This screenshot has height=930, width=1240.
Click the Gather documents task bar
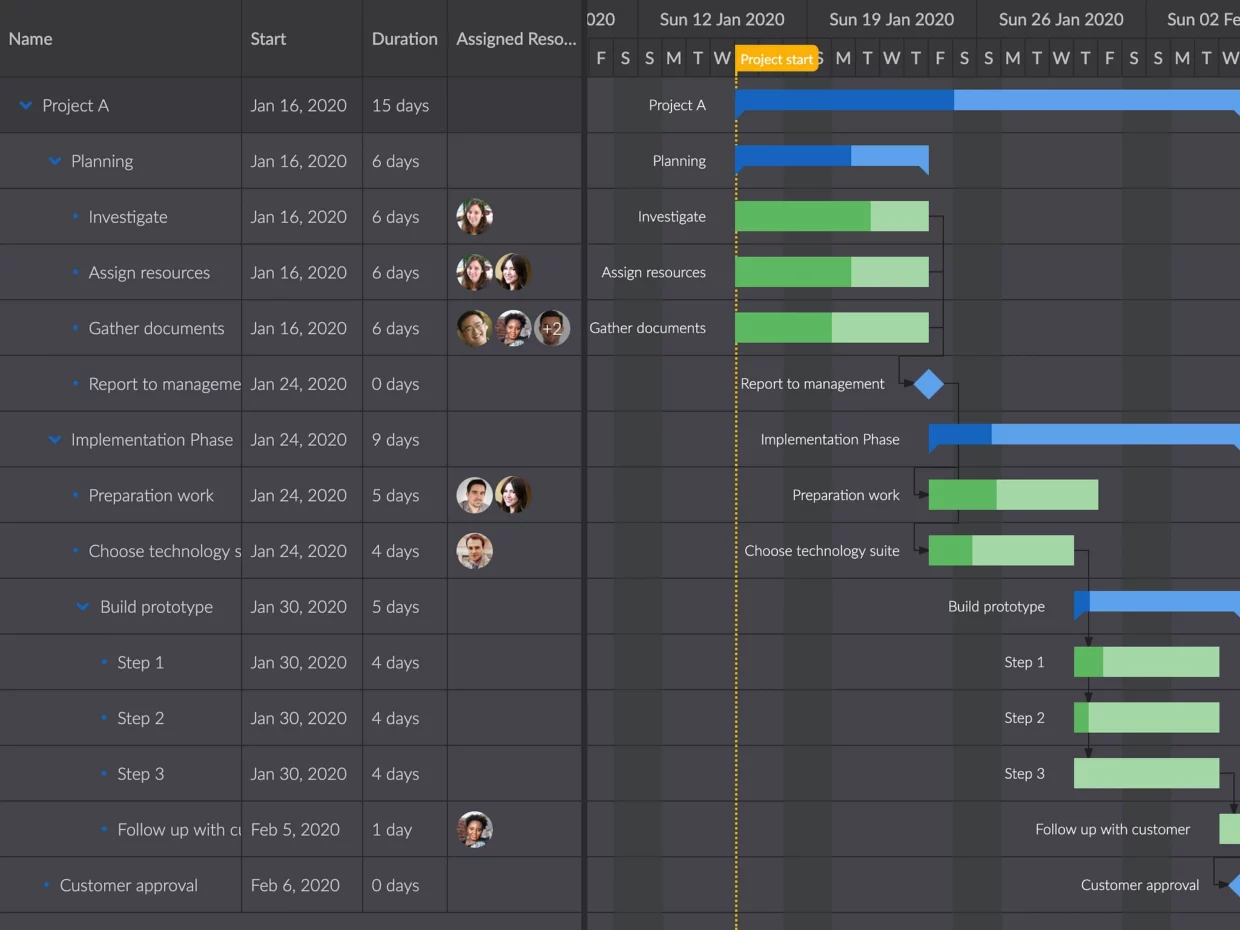click(x=832, y=328)
